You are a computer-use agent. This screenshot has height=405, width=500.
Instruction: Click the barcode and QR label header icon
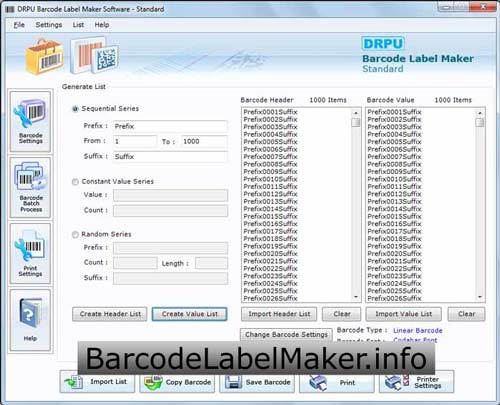pyautogui.click(x=94, y=55)
